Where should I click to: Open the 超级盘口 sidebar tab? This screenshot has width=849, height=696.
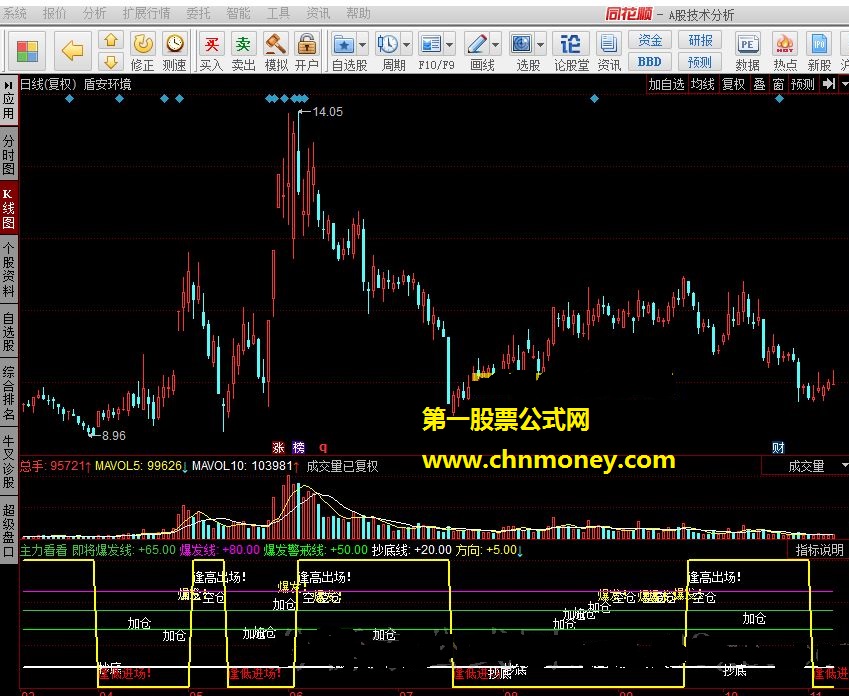click(8, 531)
